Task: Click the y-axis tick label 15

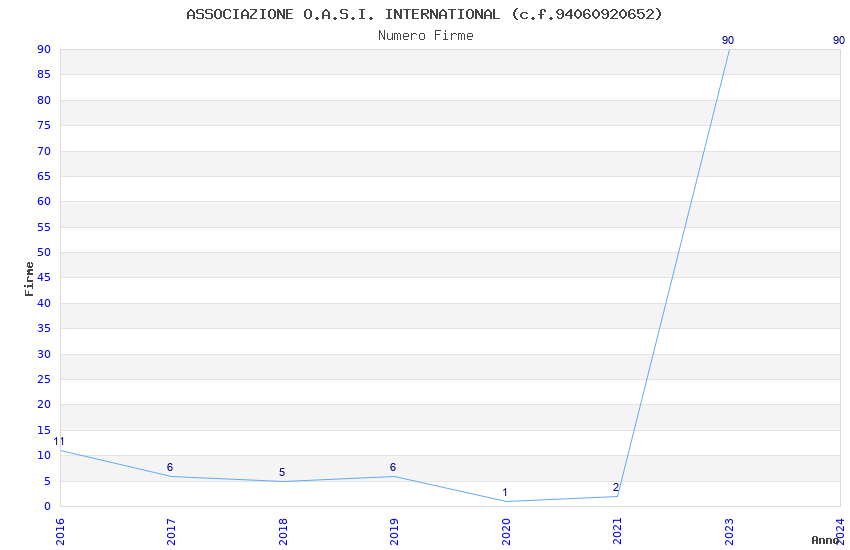Action: tap(44, 430)
